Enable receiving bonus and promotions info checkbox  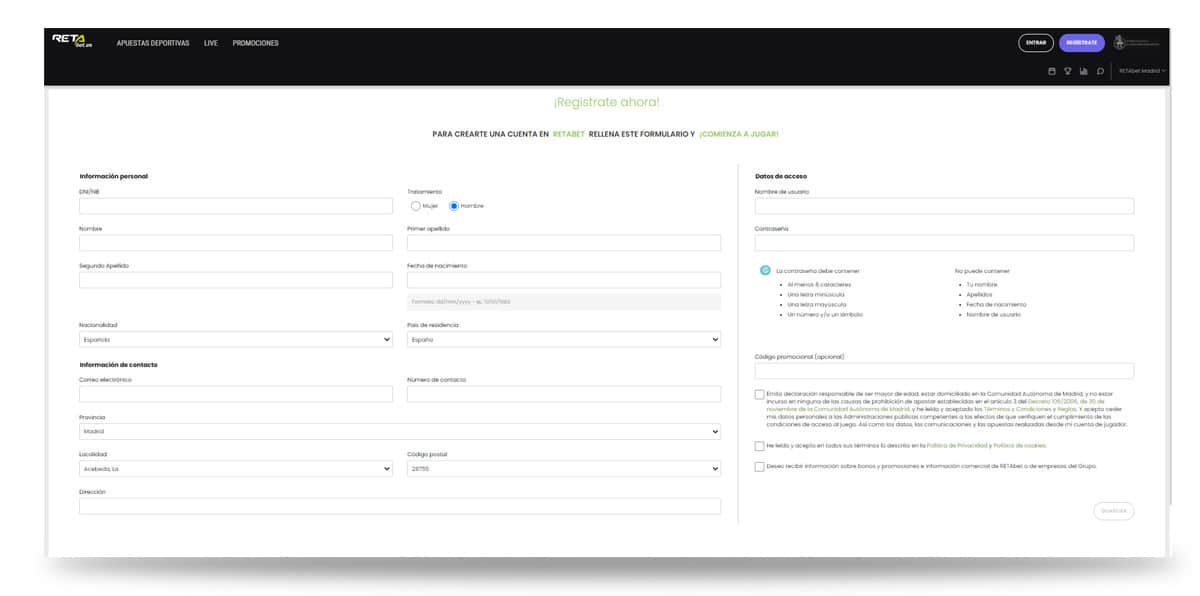[x=760, y=466]
